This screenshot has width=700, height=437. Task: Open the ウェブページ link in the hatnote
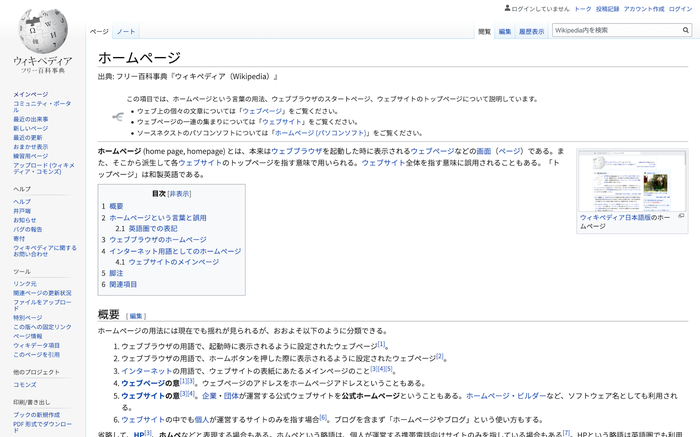click(262, 111)
